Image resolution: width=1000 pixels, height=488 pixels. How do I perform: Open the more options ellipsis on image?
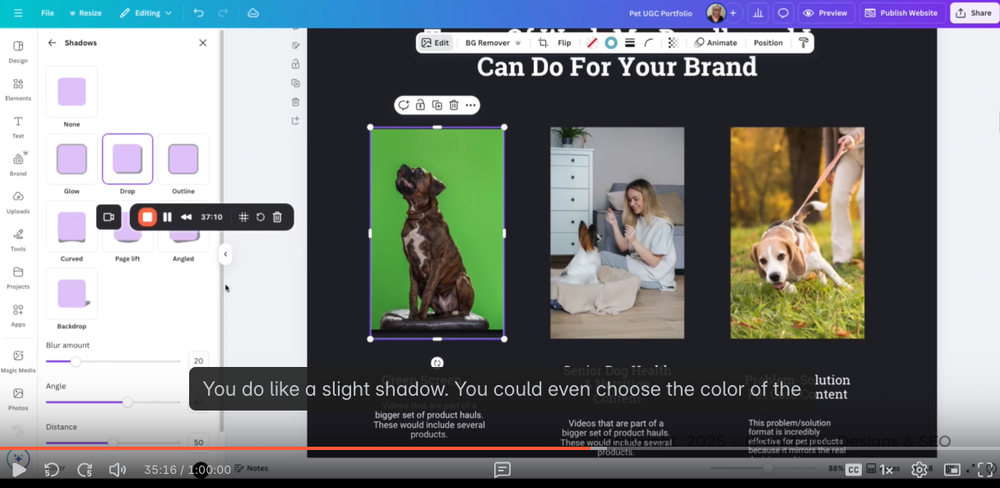[471, 105]
